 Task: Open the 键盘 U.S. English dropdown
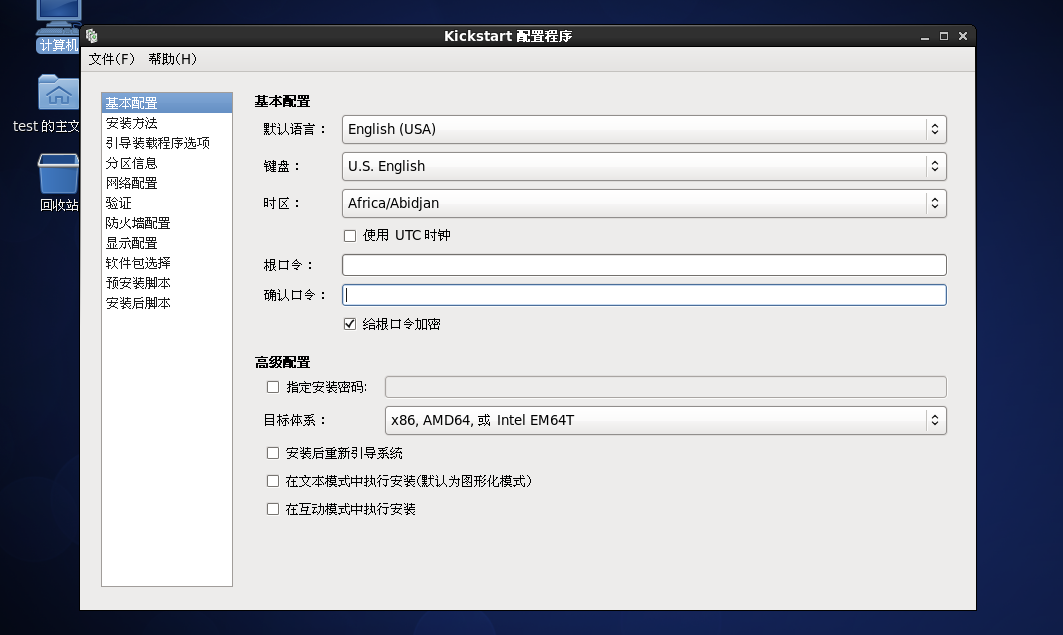click(644, 166)
